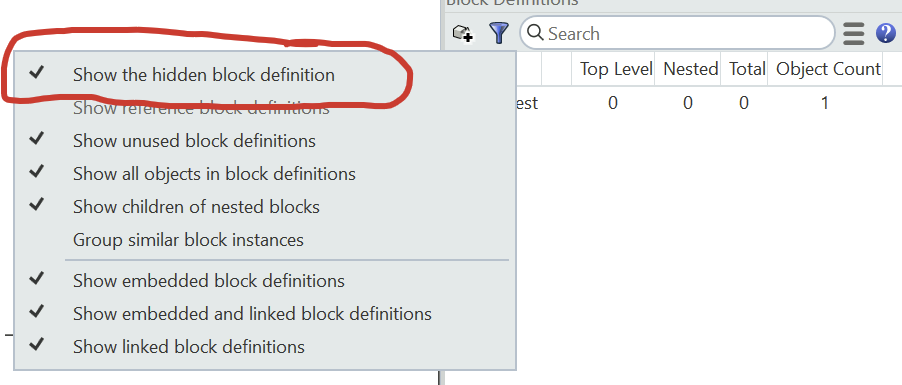Screen dimensions: 902x385
Task: Toggle Show the hidden block definition
Action: click(265, 75)
